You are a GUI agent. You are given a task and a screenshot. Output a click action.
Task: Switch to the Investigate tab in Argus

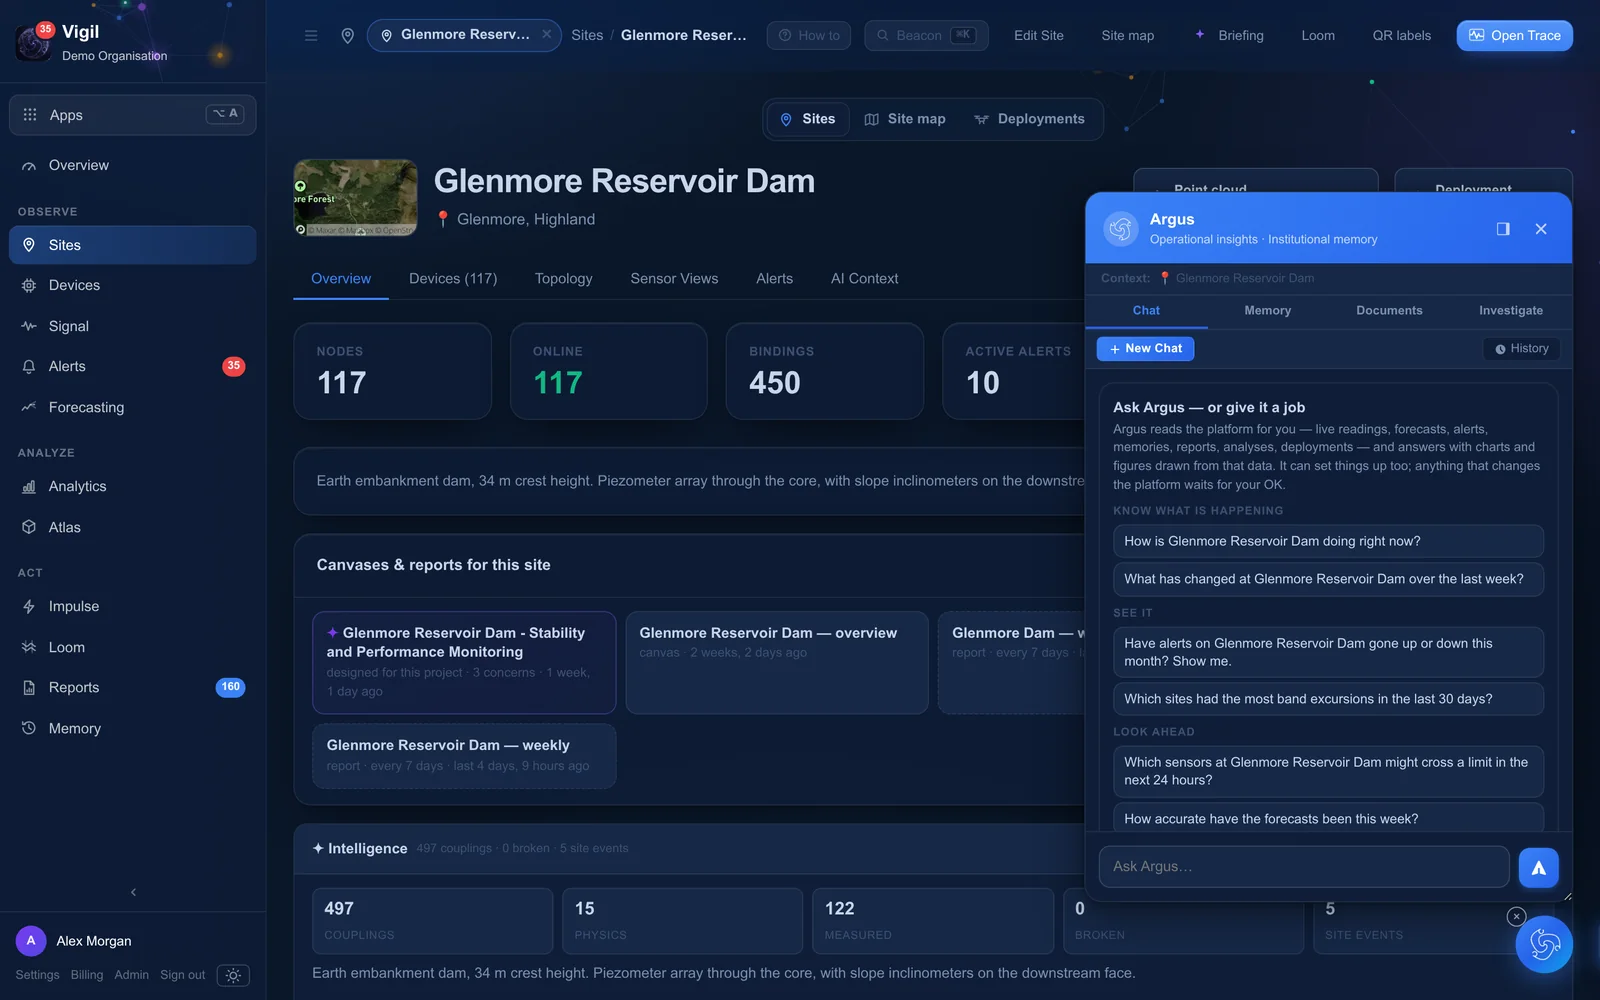1511,311
